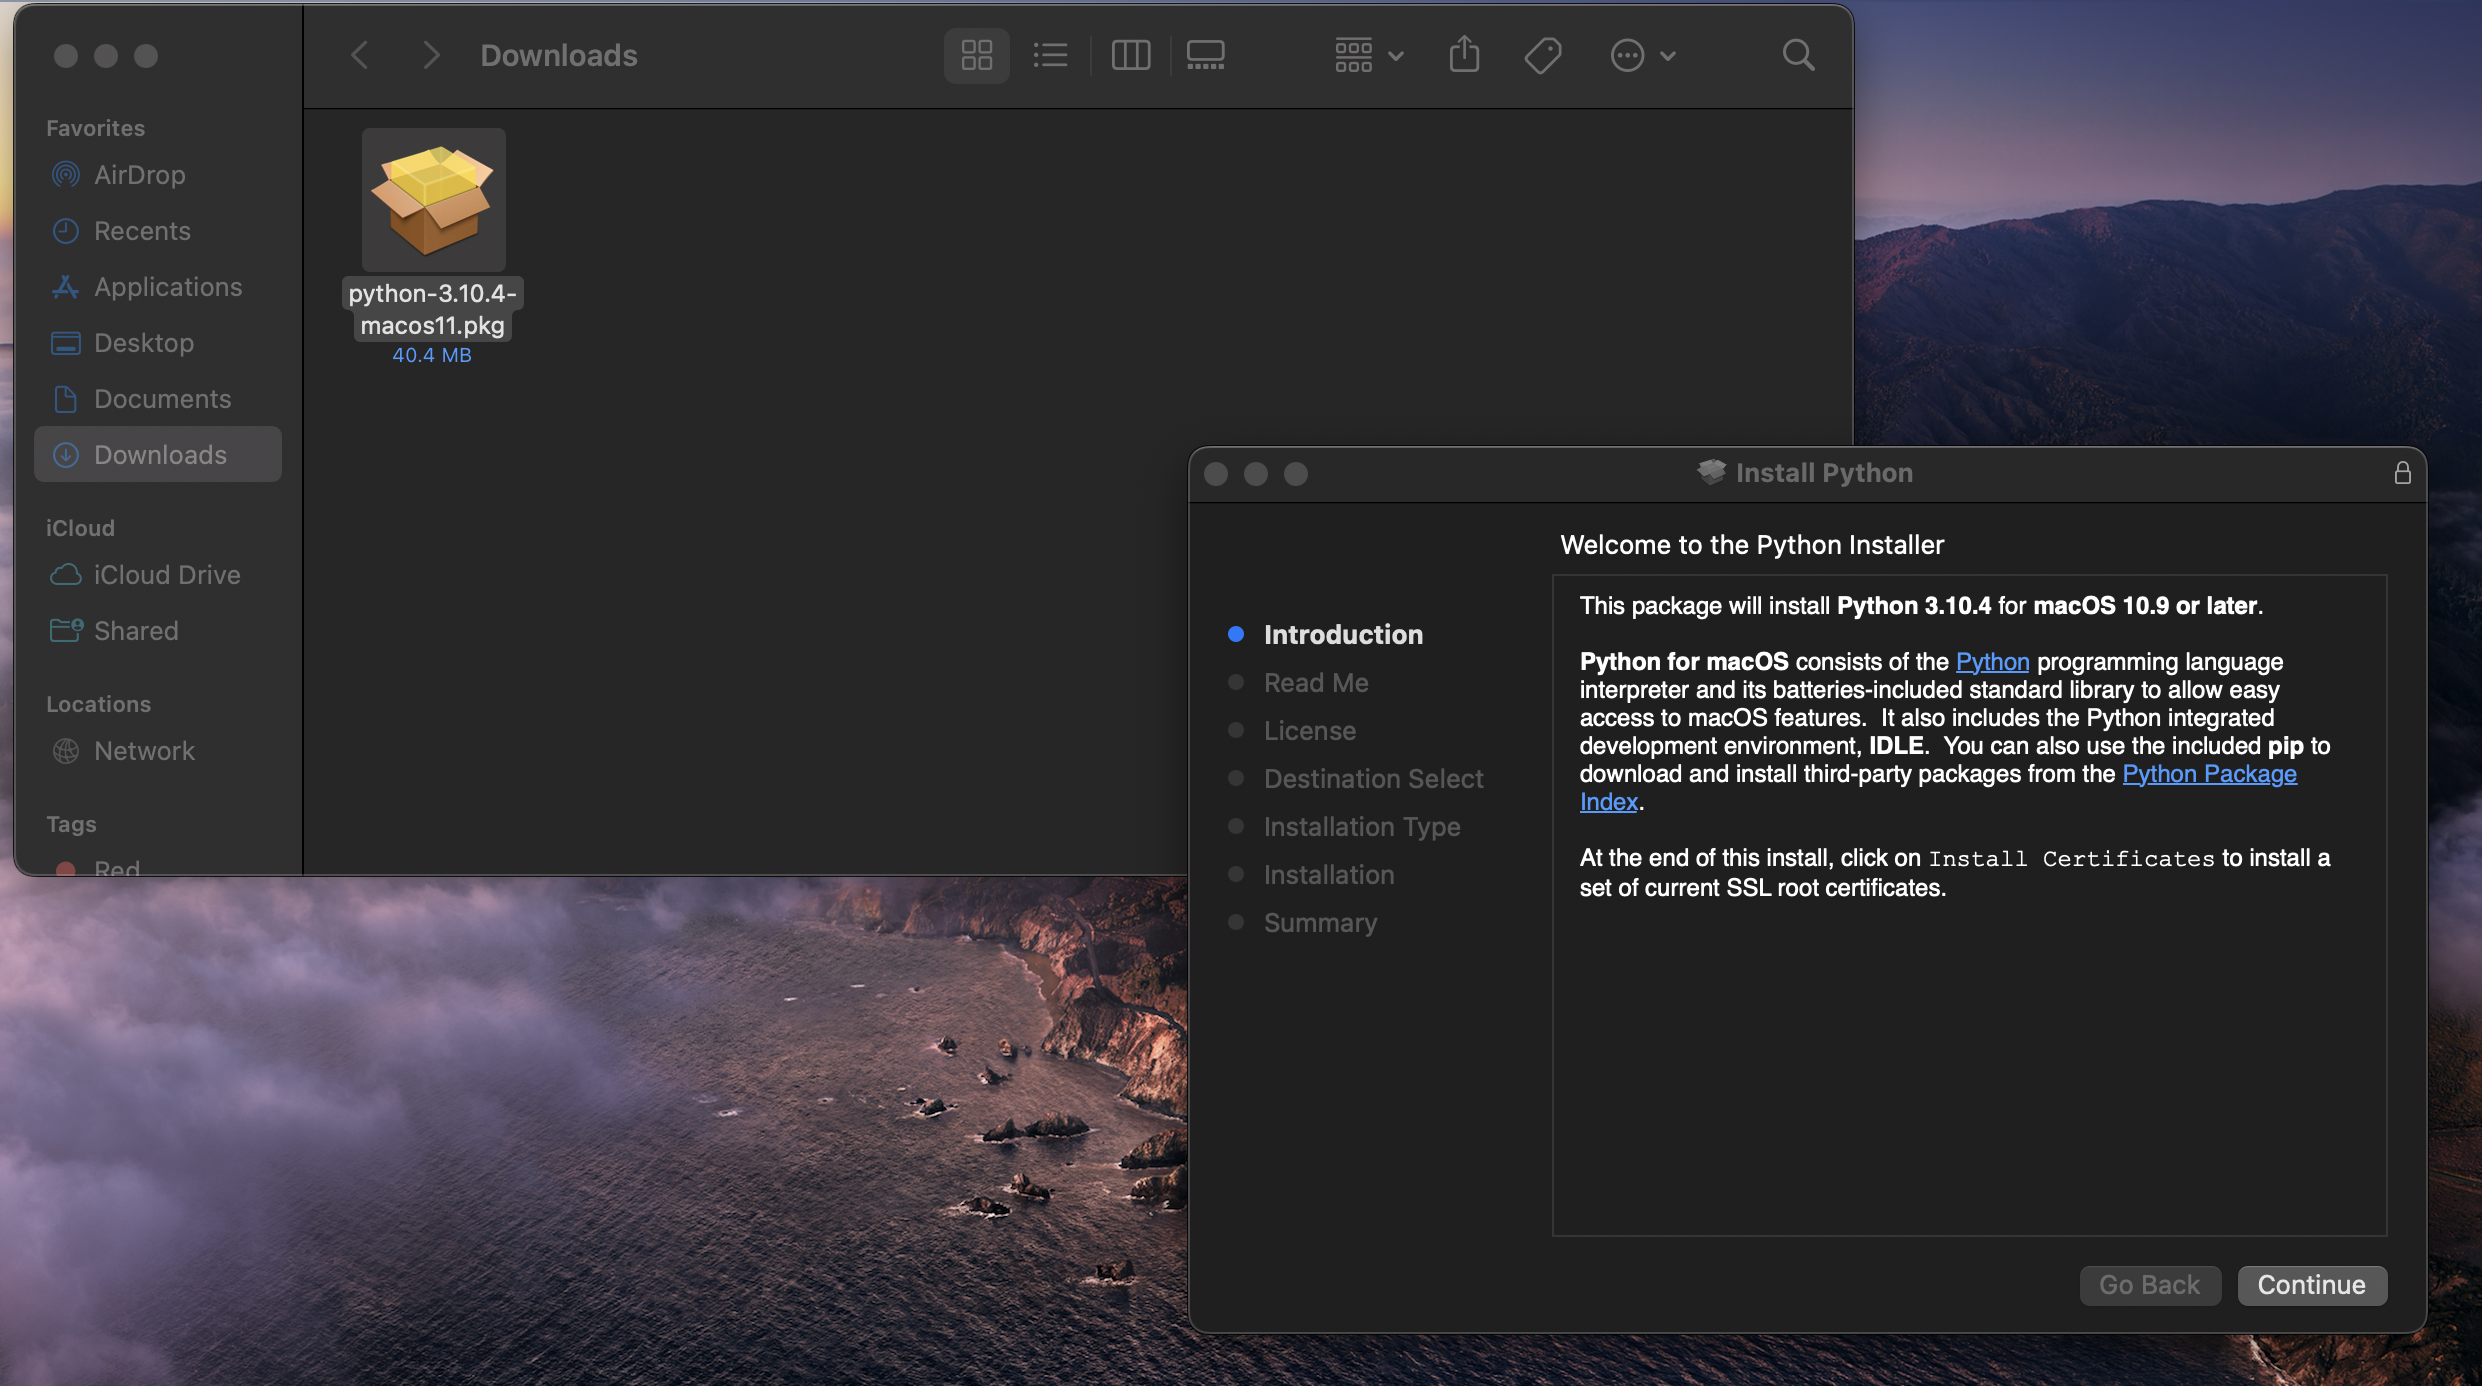Open the Documents folder in sidebar
The image size is (2482, 1386).
pos(162,399)
